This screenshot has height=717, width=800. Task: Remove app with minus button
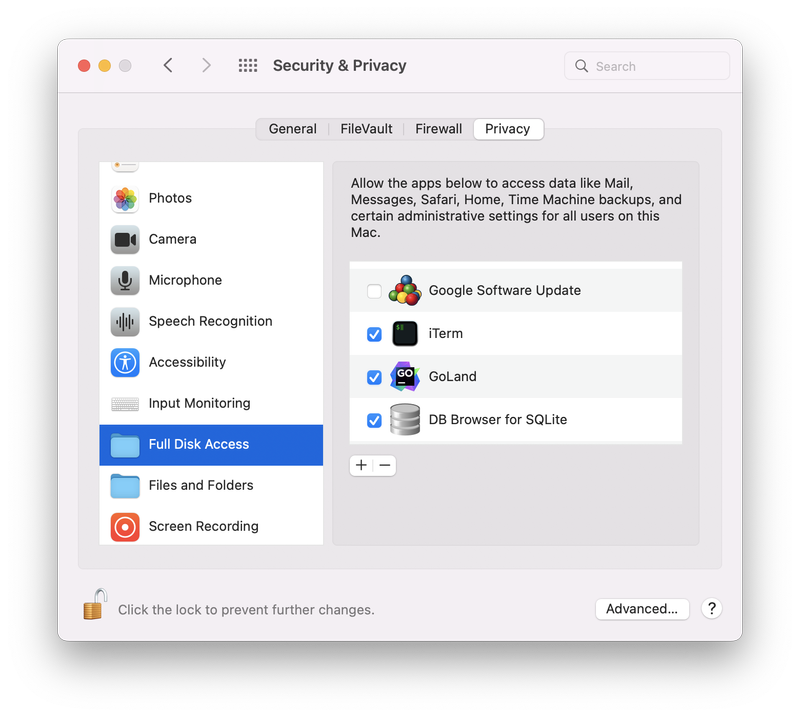385,465
